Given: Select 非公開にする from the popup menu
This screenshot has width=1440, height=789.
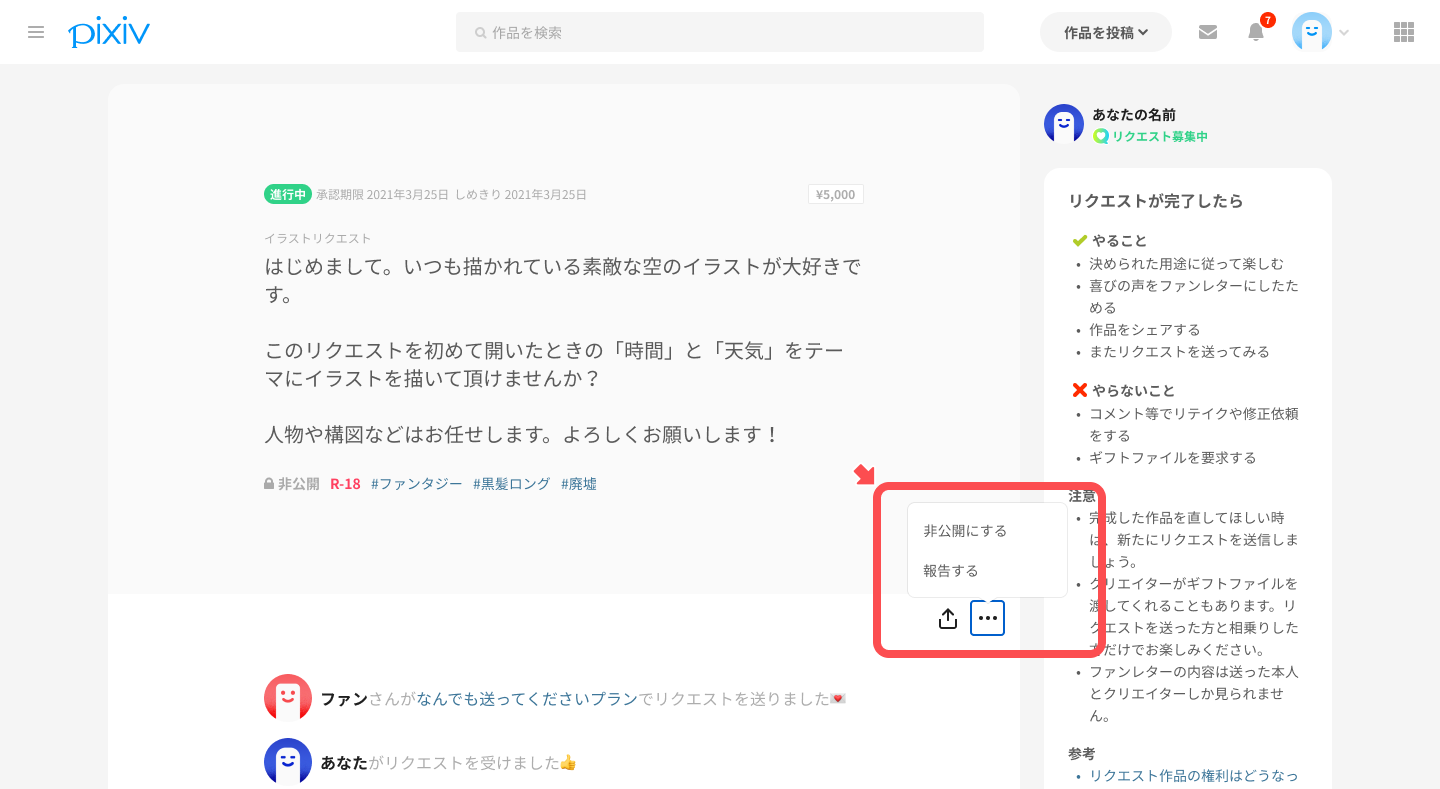Looking at the screenshot, I should pyautogui.click(x=965, y=531).
